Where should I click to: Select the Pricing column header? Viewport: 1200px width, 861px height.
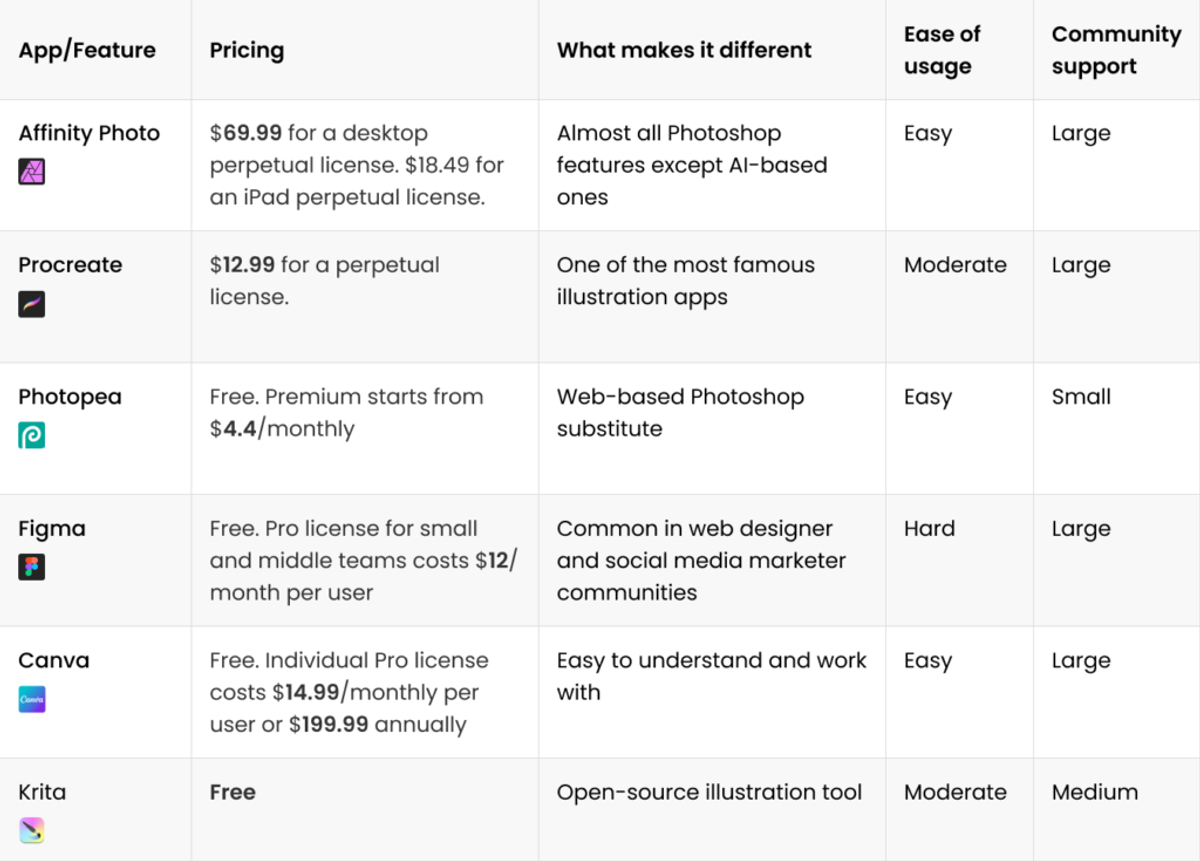(x=247, y=50)
